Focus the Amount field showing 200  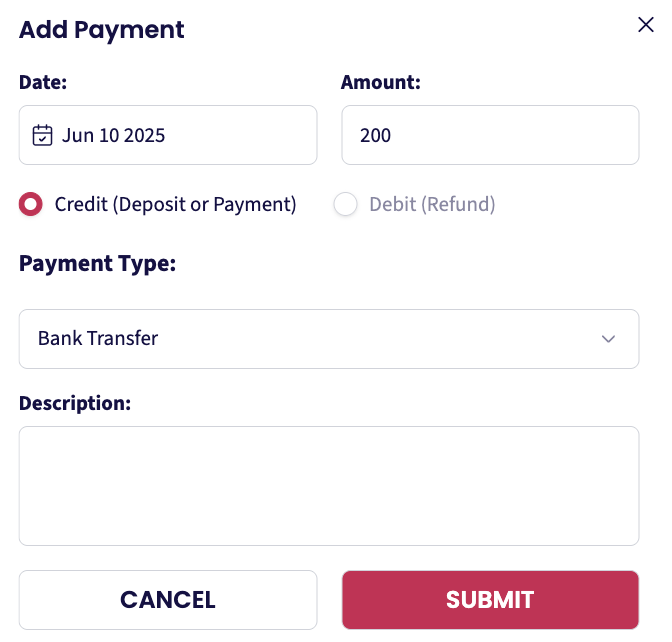490,135
